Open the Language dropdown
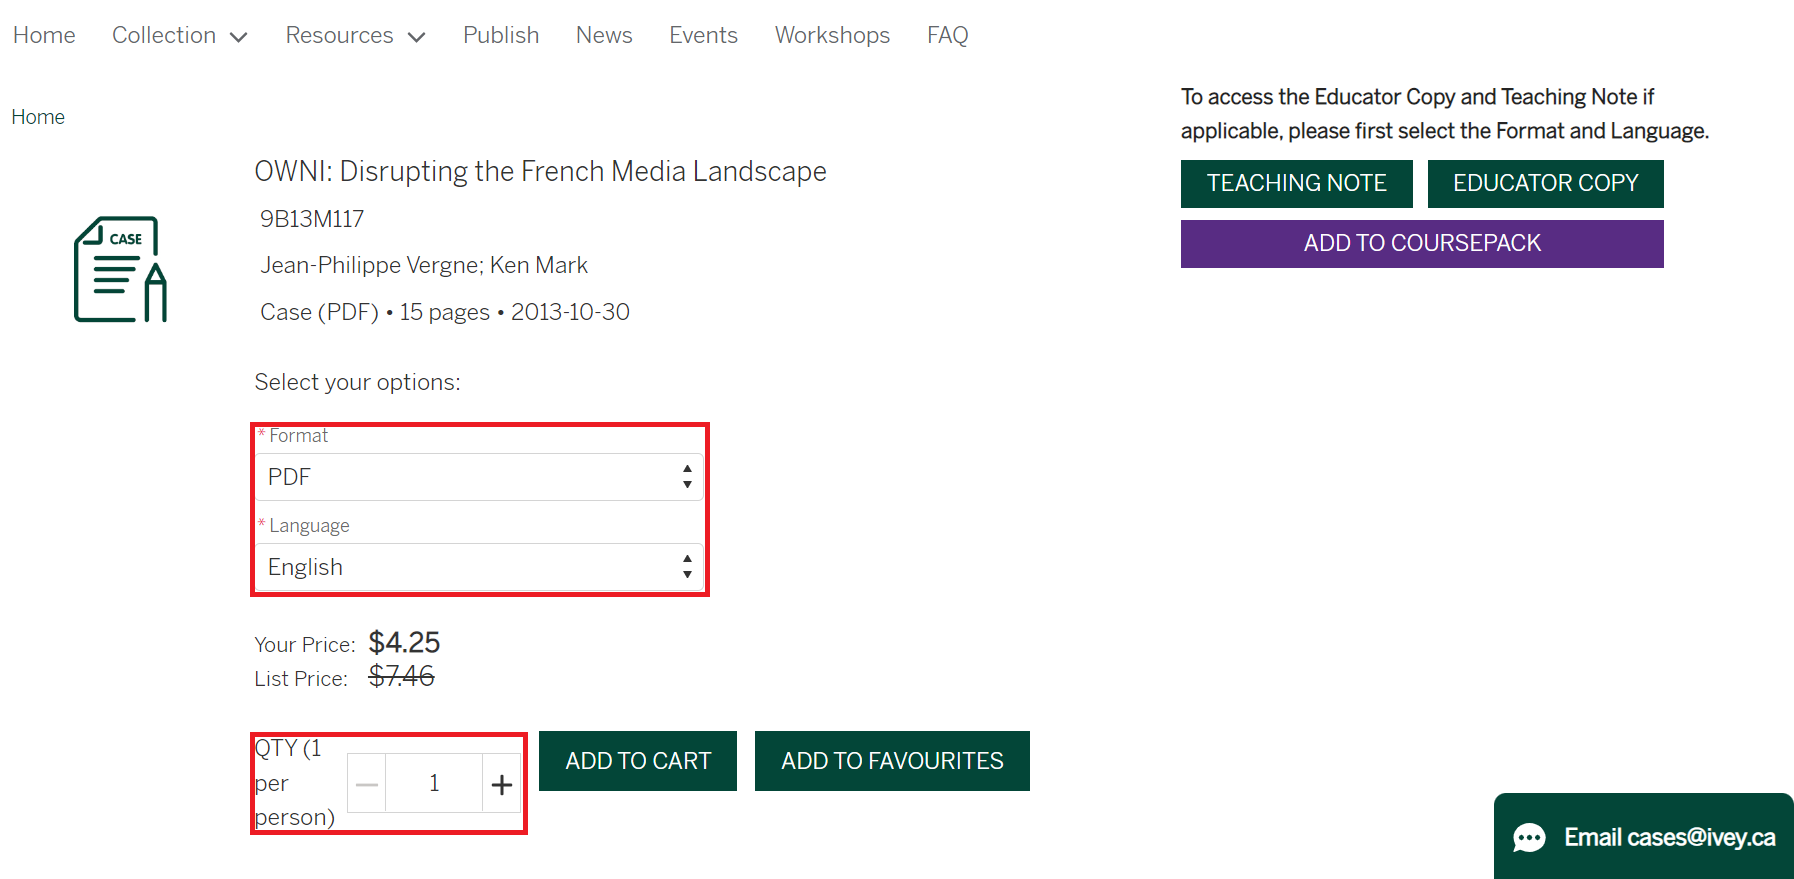Screen dimensions: 1794x879 tap(479, 567)
